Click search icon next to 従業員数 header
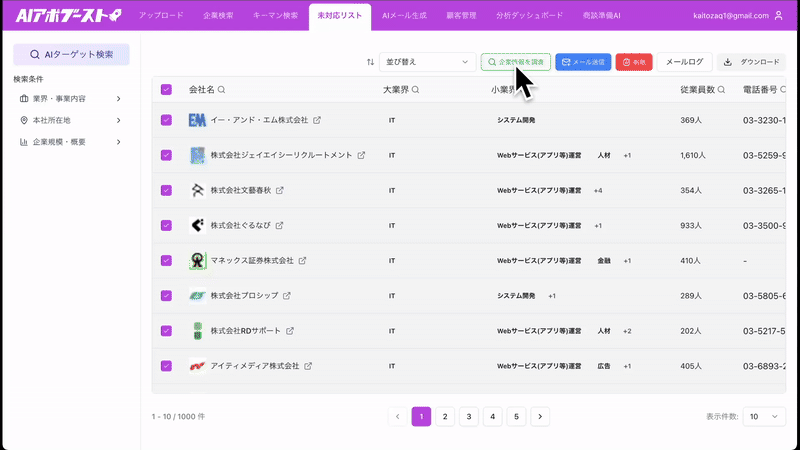The height and width of the screenshot is (450, 800). (x=721, y=90)
